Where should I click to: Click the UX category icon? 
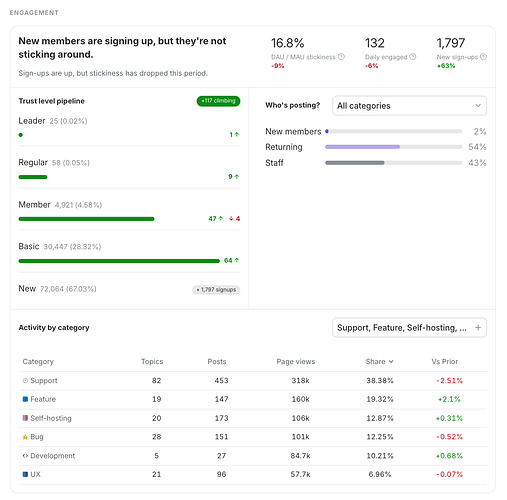click(25, 474)
